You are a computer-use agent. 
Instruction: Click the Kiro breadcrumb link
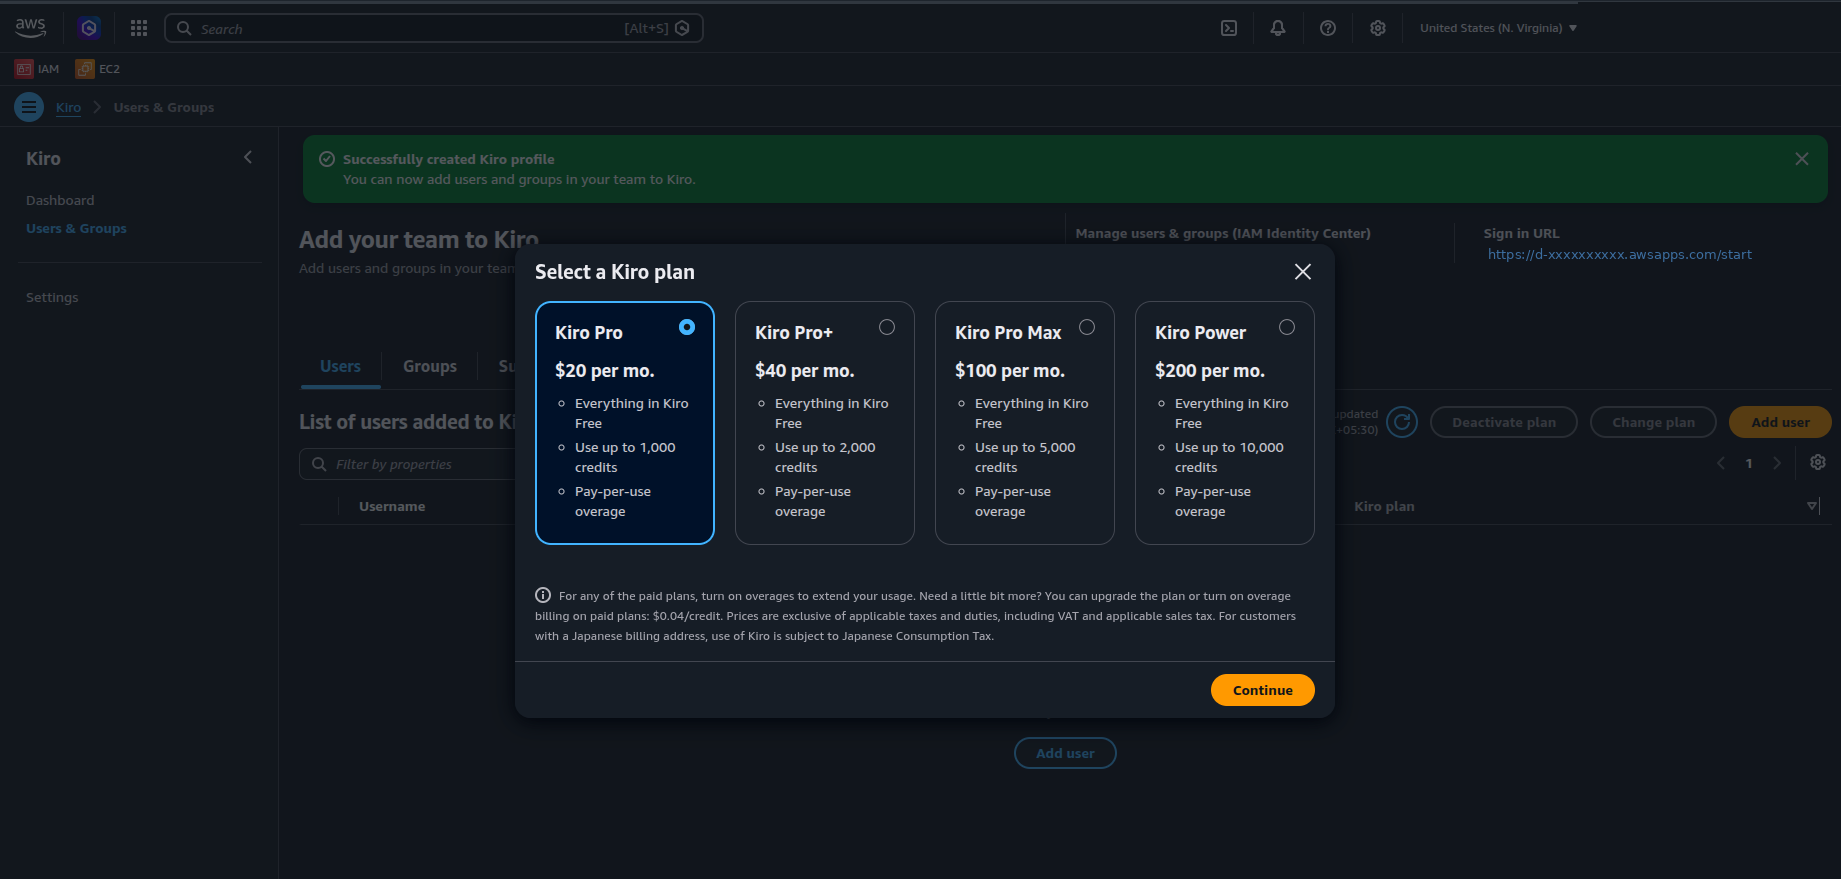pos(68,107)
